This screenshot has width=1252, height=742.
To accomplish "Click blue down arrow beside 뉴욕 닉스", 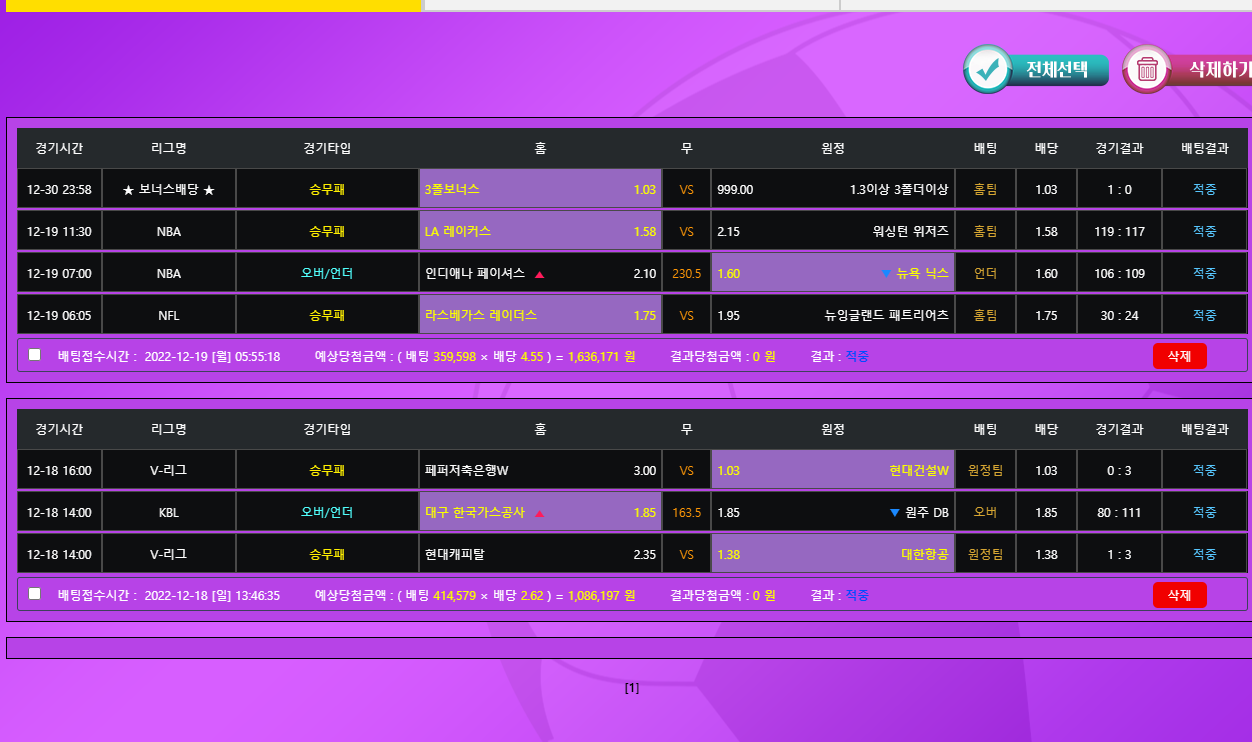I will tap(885, 273).
